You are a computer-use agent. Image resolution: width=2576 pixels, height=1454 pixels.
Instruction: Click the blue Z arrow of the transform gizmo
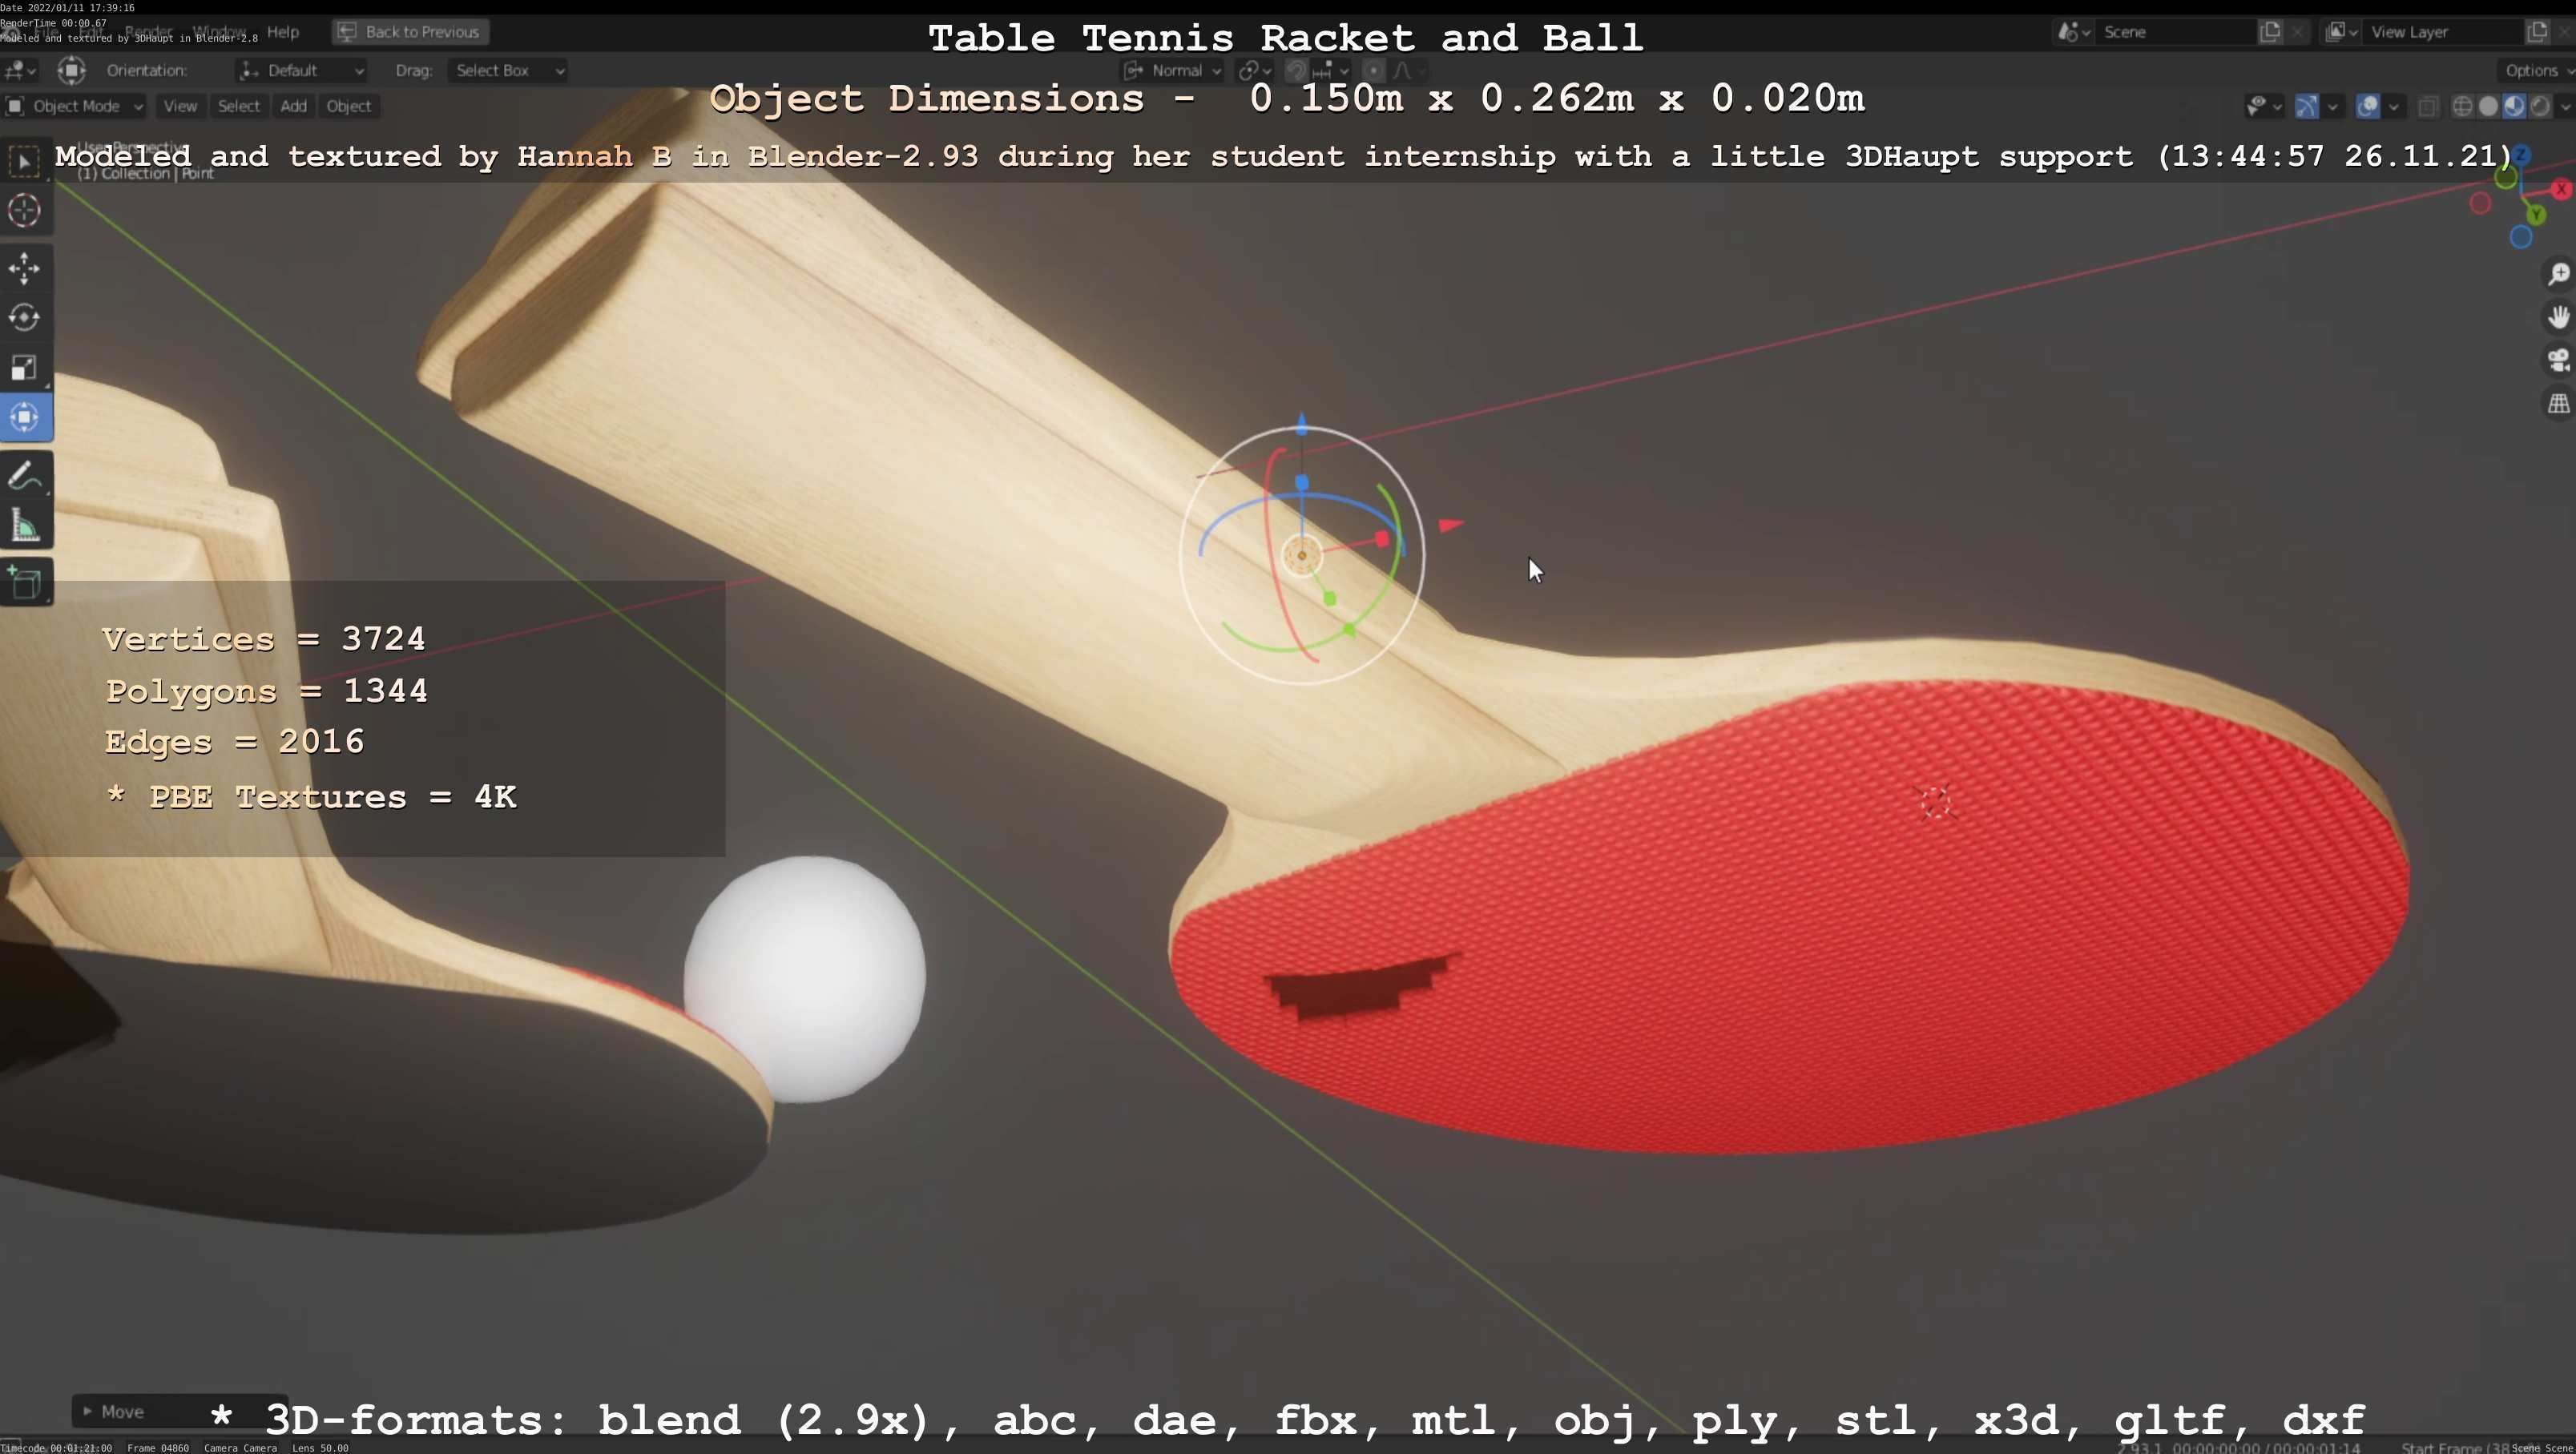coord(1302,424)
